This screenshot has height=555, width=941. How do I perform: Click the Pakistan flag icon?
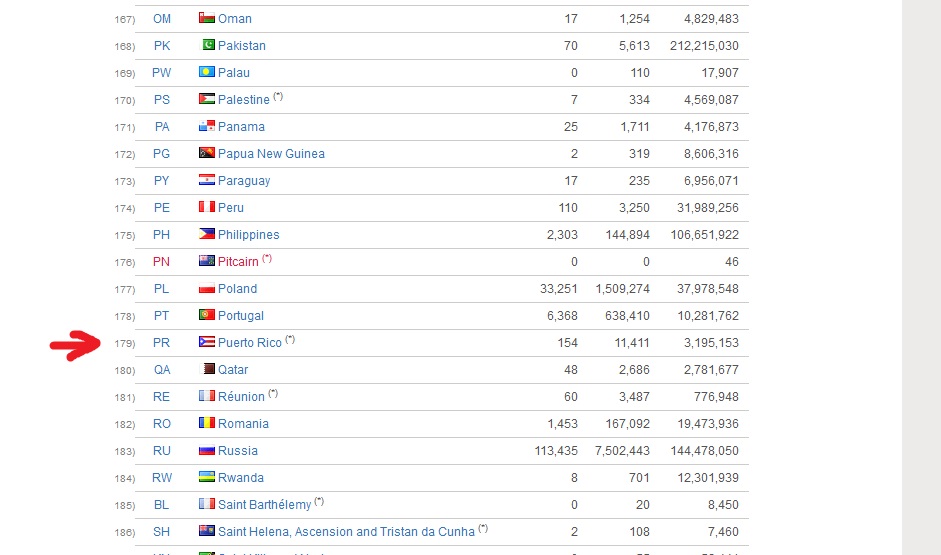(208, 46)
